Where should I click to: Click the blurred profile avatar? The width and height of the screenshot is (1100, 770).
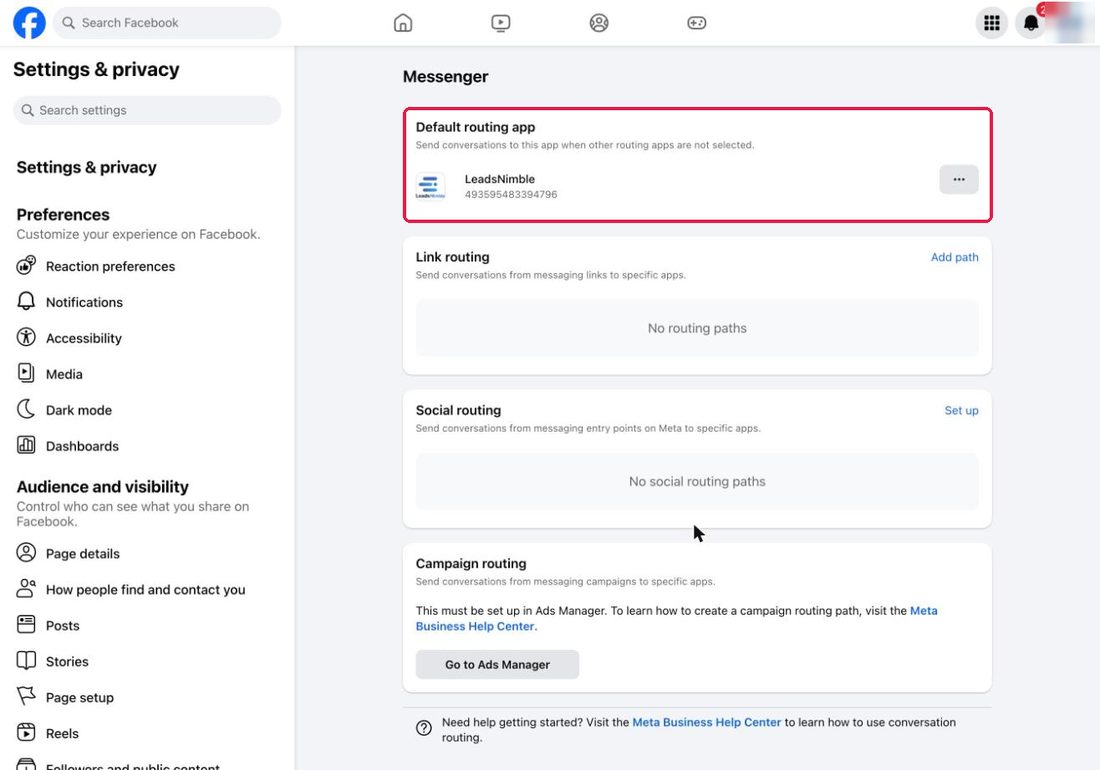point(1070,23)
